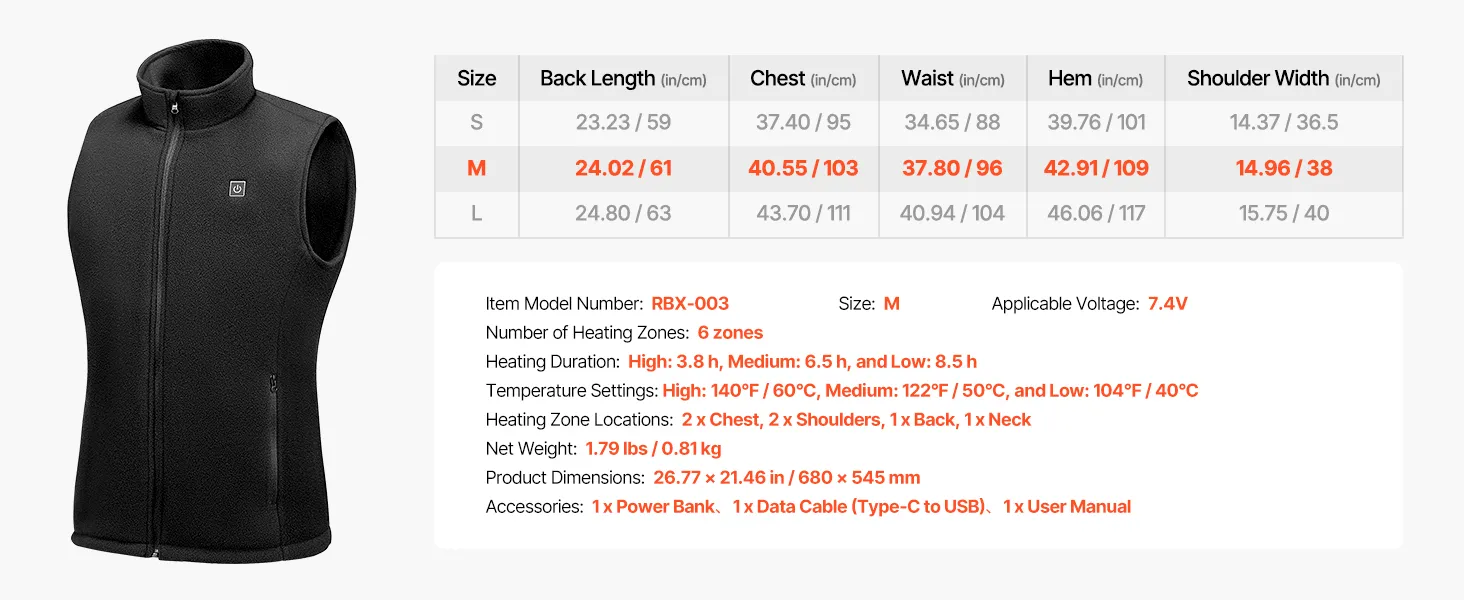Click the 6 zones heating value
The width and height of the screenshot is (1464, 600).
[x=730, y=332]
